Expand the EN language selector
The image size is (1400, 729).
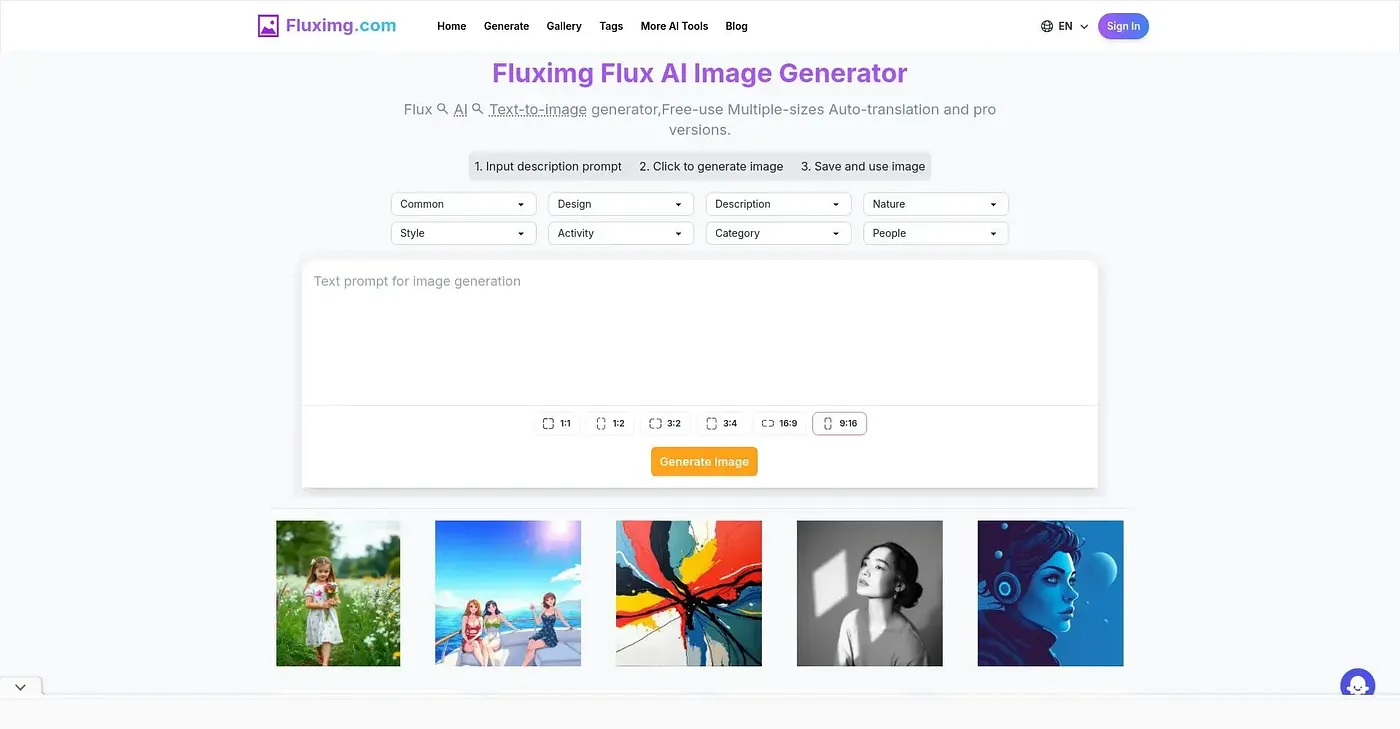1065,26
